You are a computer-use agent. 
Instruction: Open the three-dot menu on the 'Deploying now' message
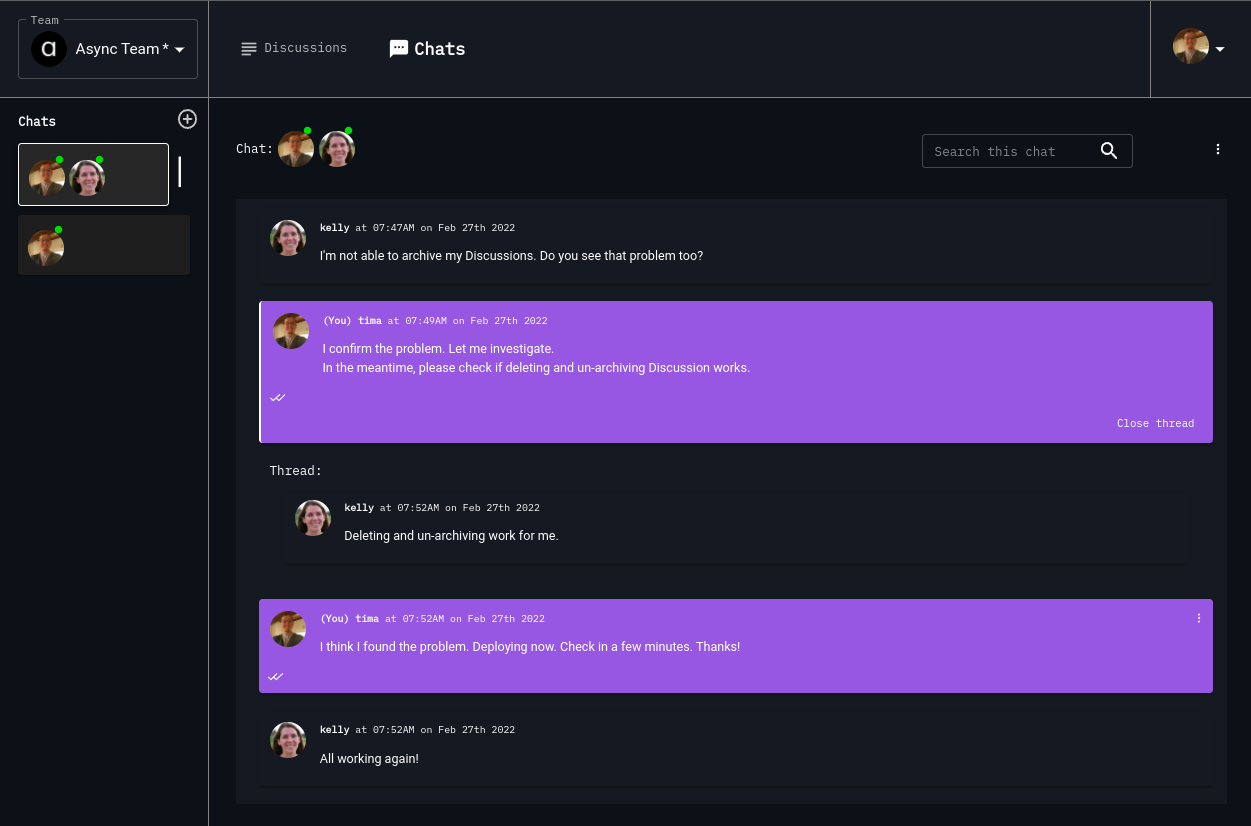[1198, 618]
